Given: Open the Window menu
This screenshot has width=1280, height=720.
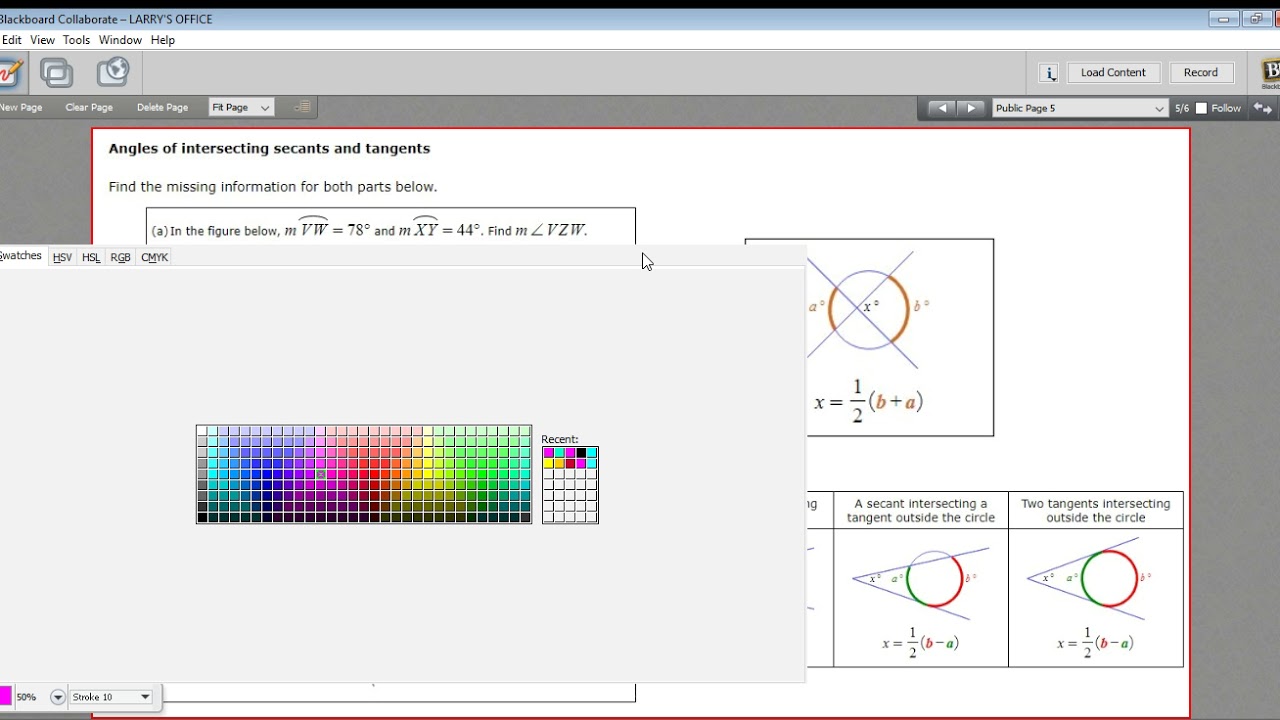Looking at the screenshot, I should 120,40.
